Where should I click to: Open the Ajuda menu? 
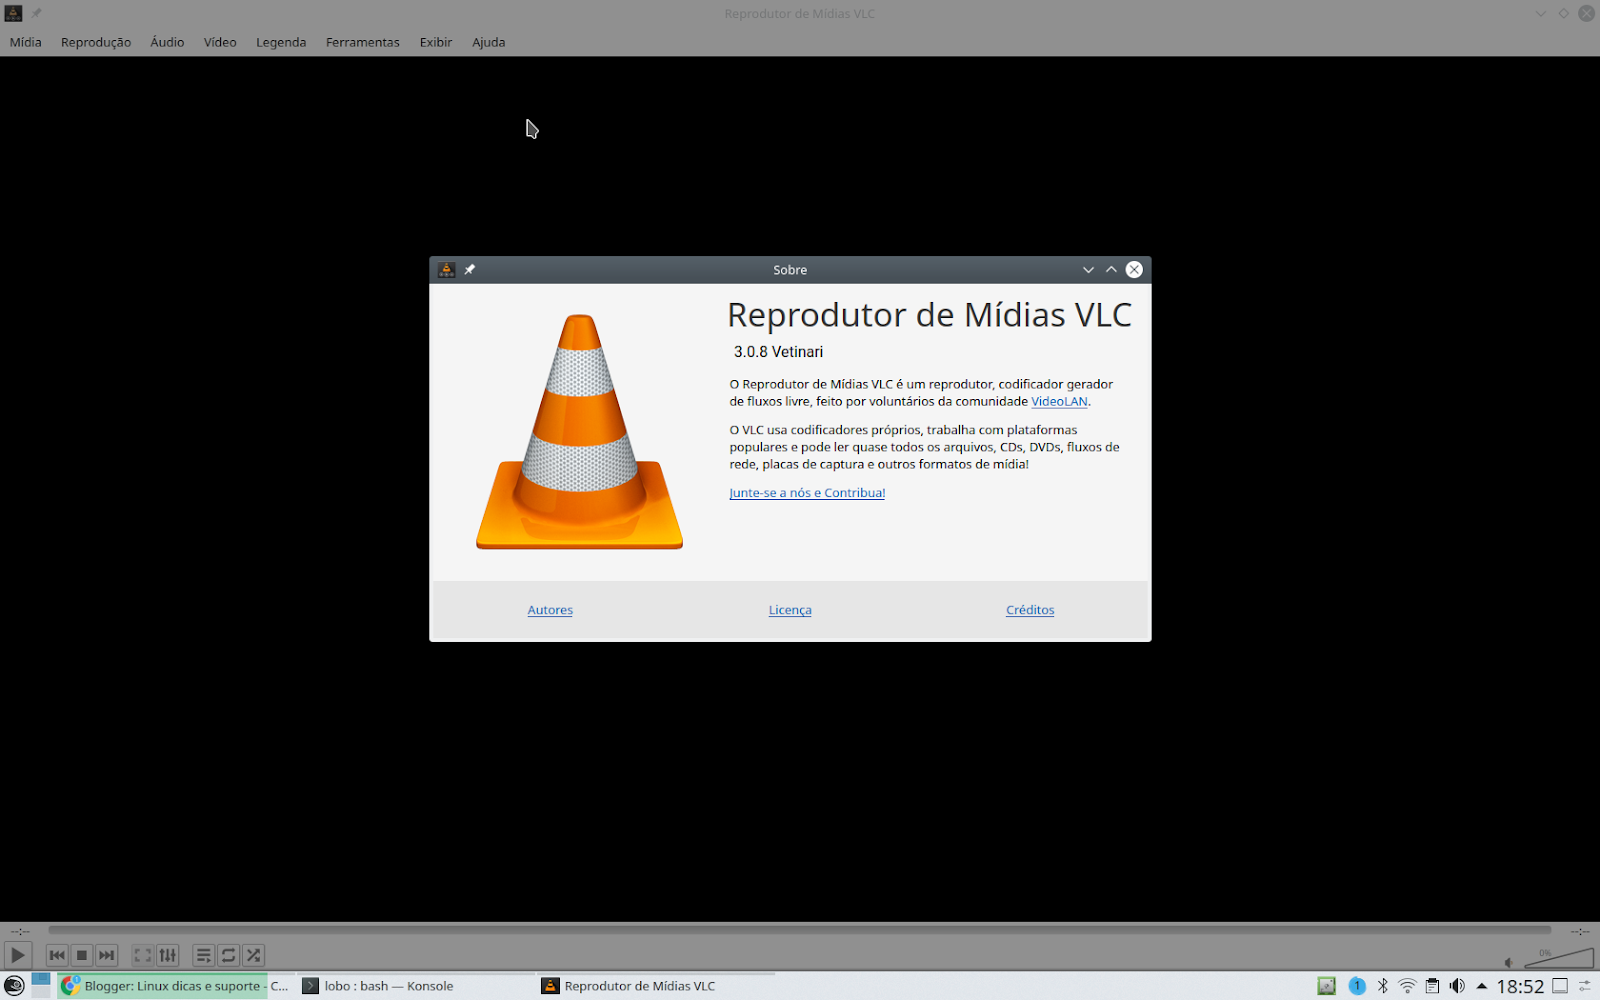pos(489,42)
